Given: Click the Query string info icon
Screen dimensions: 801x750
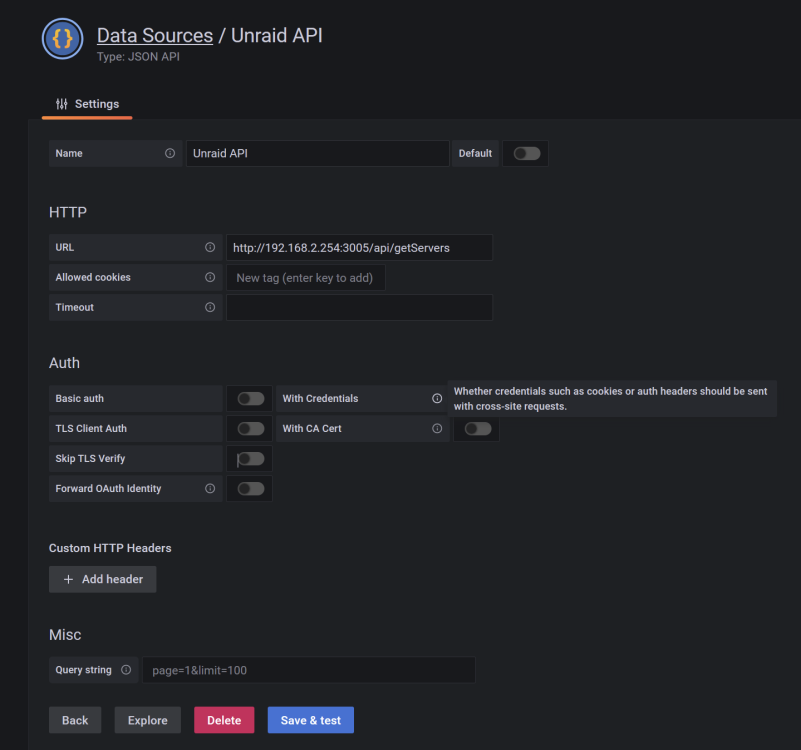Looking at the screenshot, I should [x=126, y=670].
